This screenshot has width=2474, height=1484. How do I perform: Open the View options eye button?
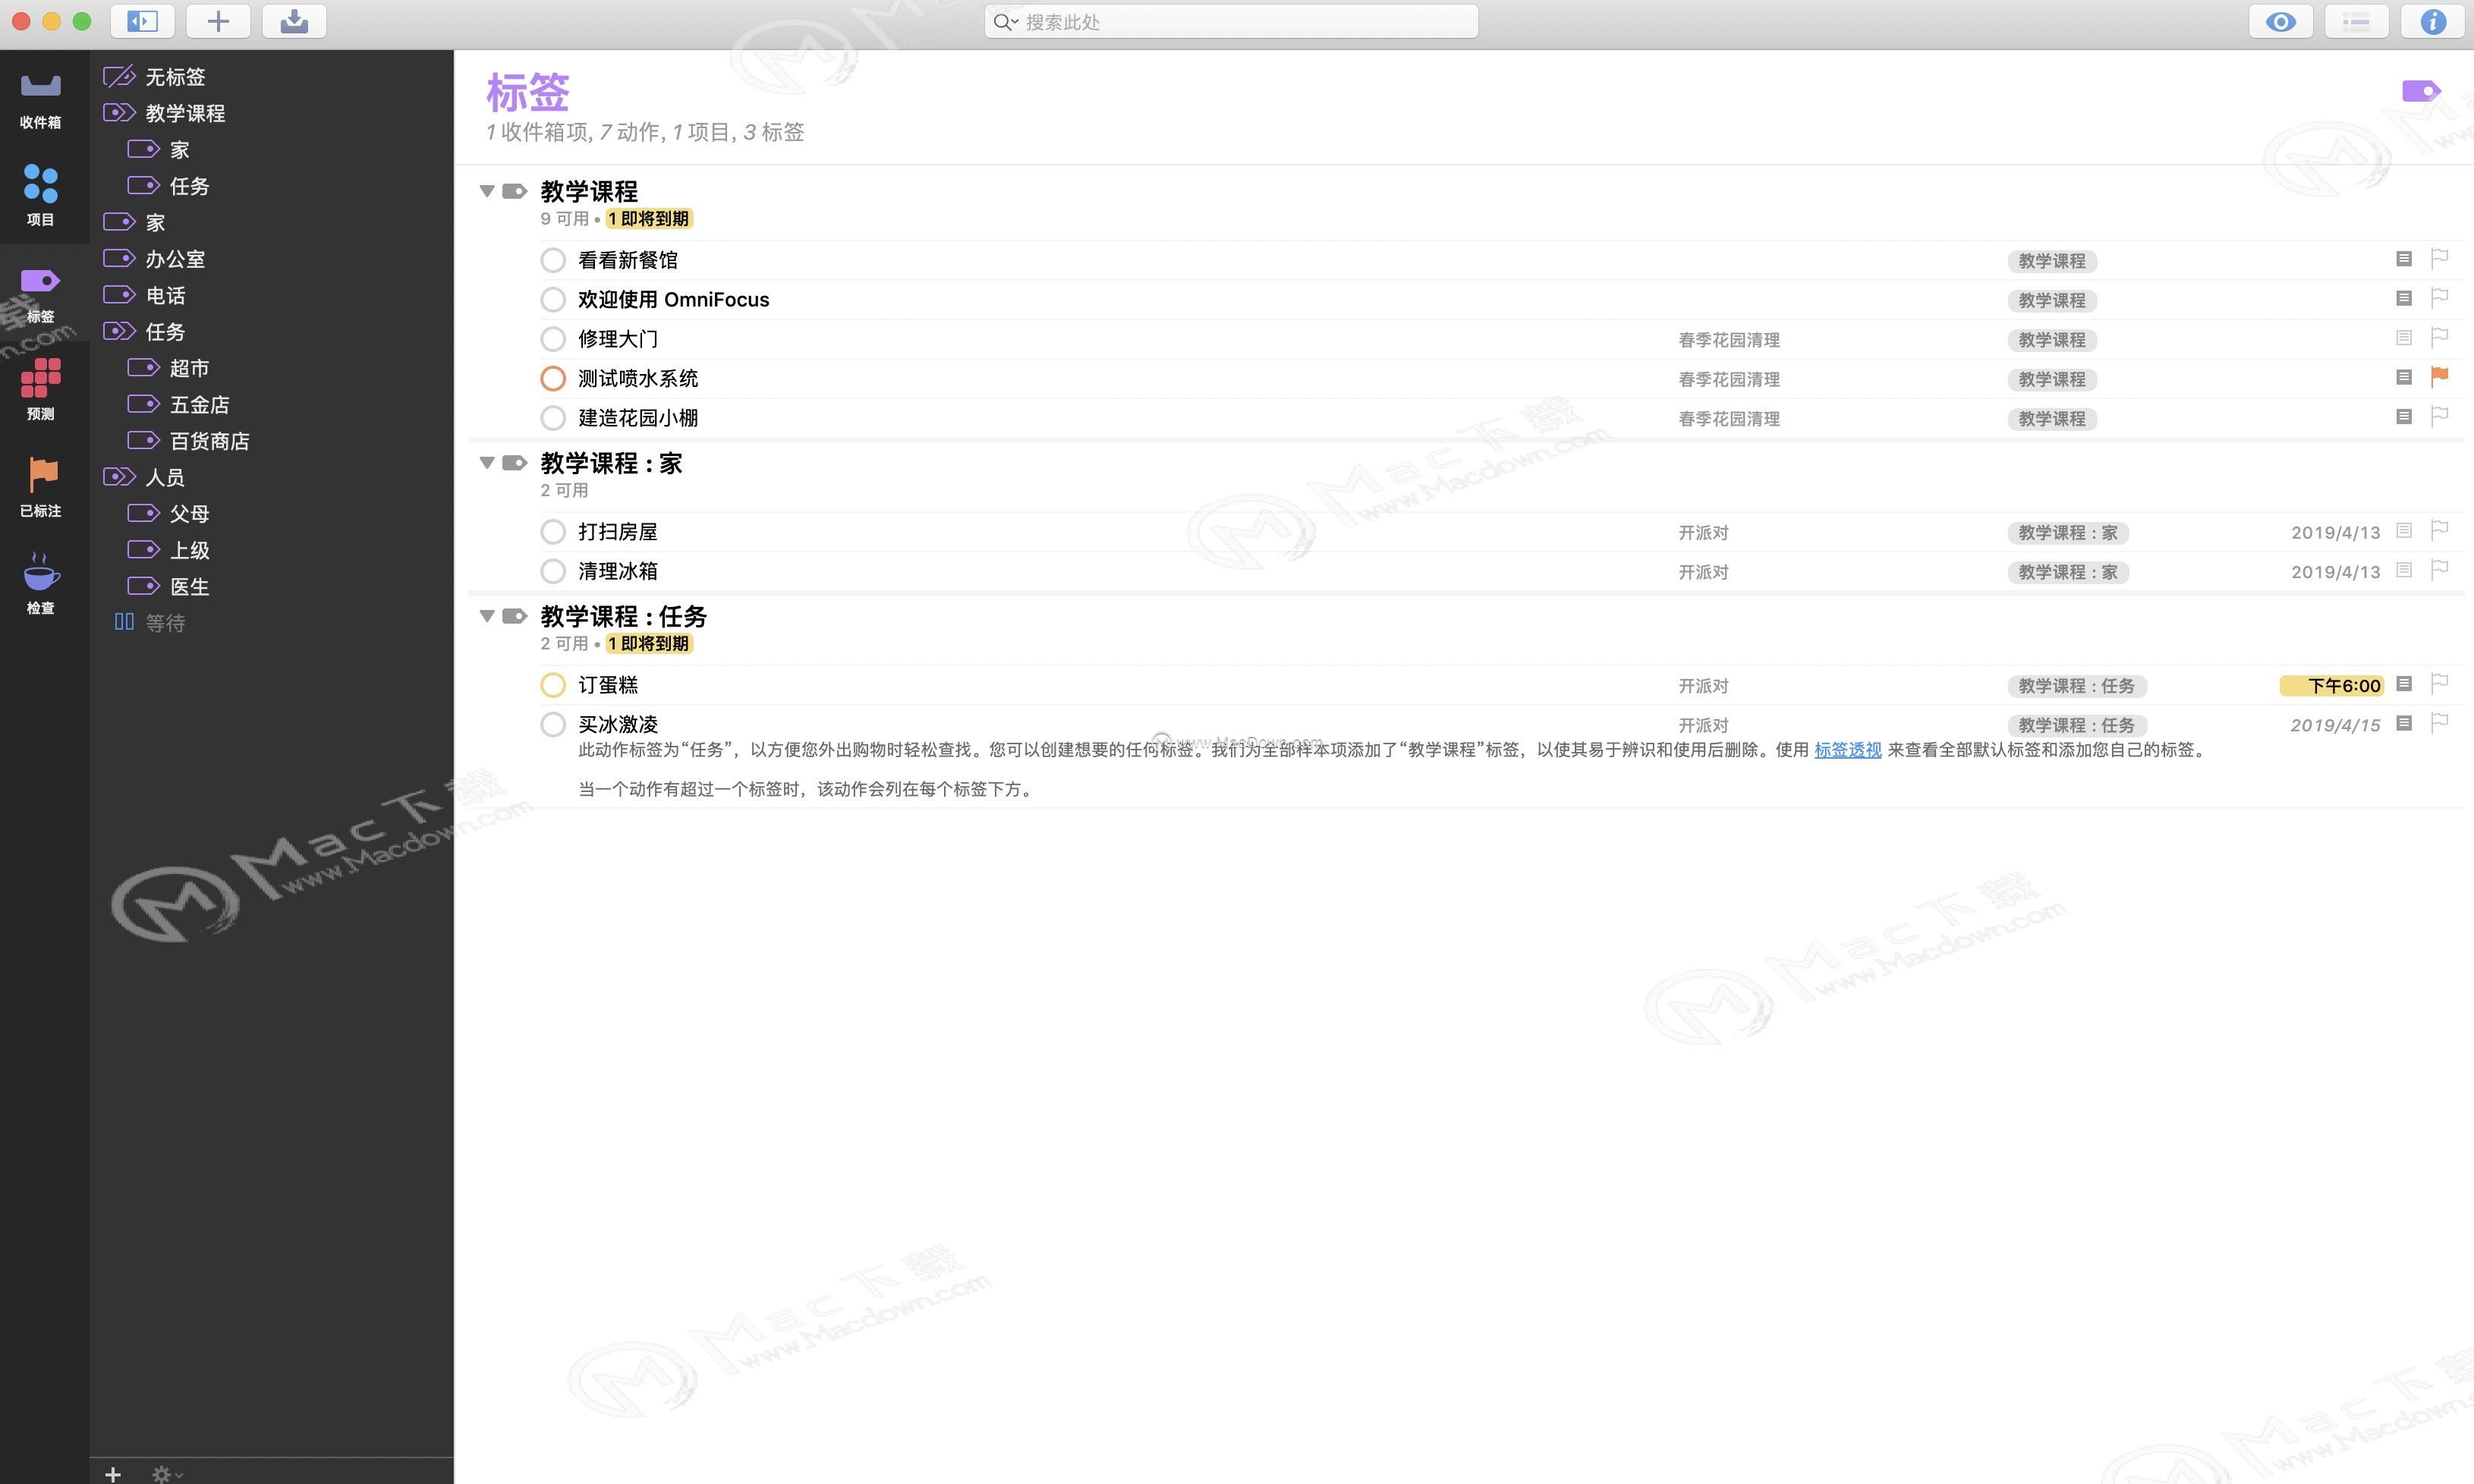coord(2281,21)
